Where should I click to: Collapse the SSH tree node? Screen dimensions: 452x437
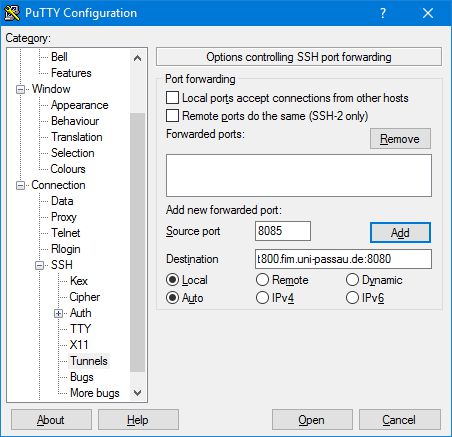(39, 265)
